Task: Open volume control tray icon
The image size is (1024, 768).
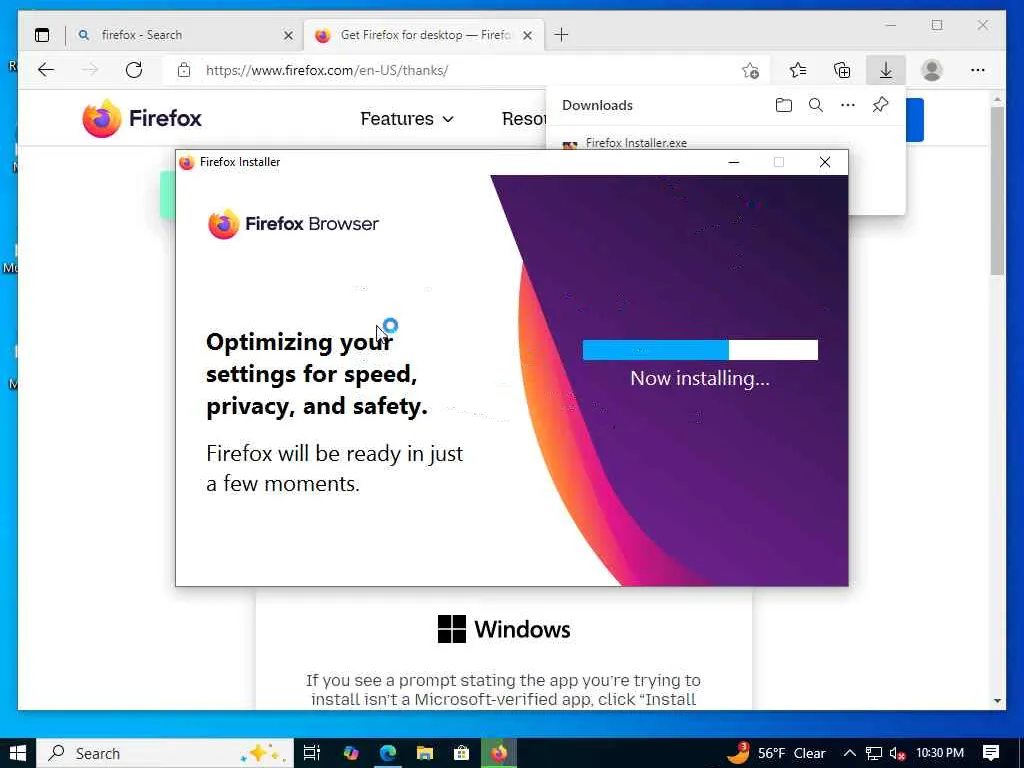Action: [x=897, y=754]
